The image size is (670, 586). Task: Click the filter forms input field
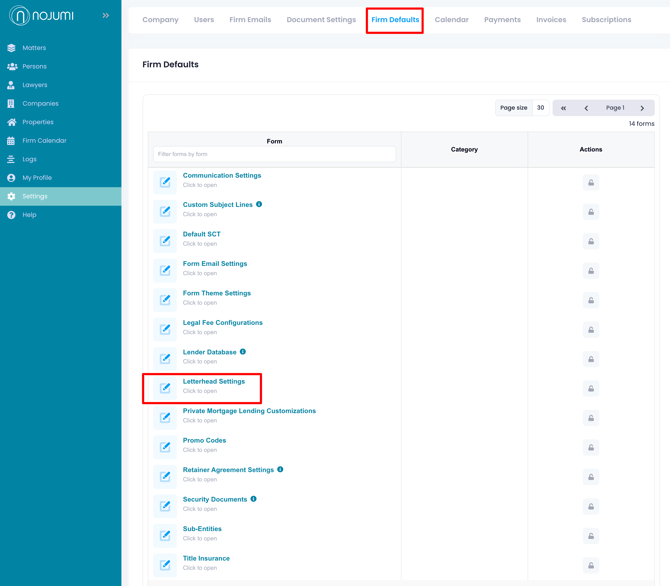274,154
